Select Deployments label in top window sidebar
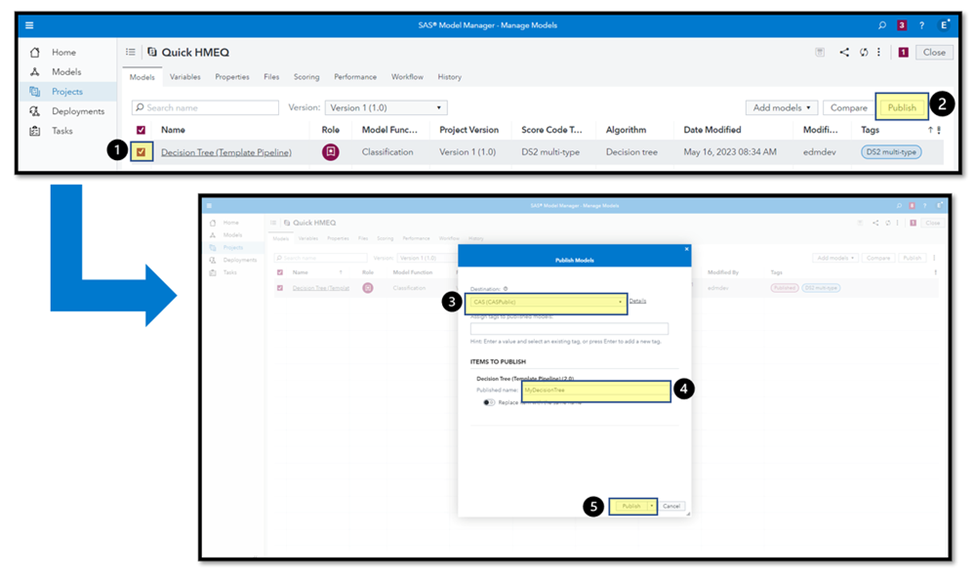This screenshot has width=975, height=578. 78,111
